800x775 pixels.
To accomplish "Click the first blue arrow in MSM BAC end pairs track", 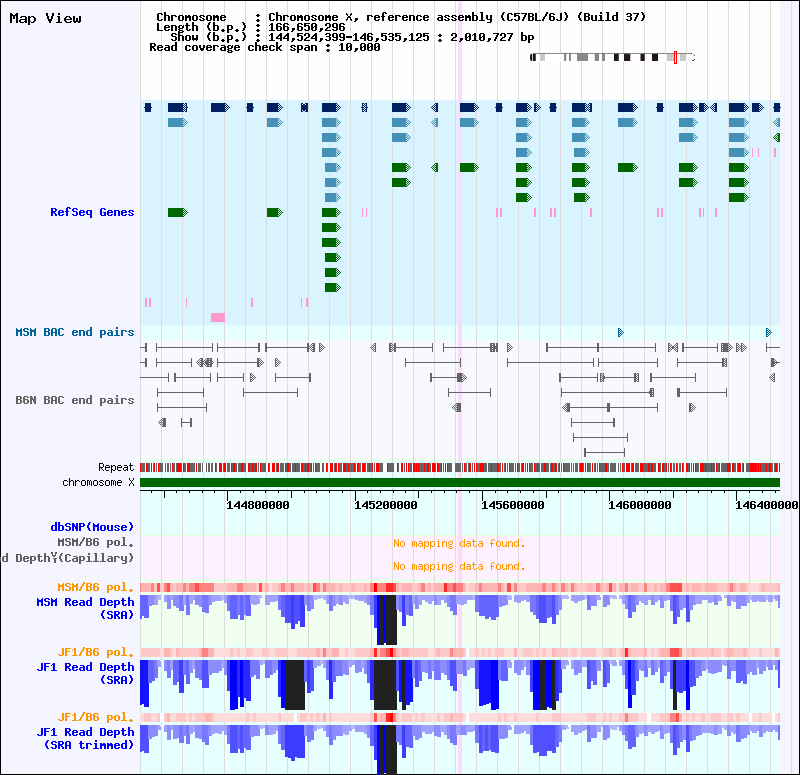I will (x=621, y=333).
